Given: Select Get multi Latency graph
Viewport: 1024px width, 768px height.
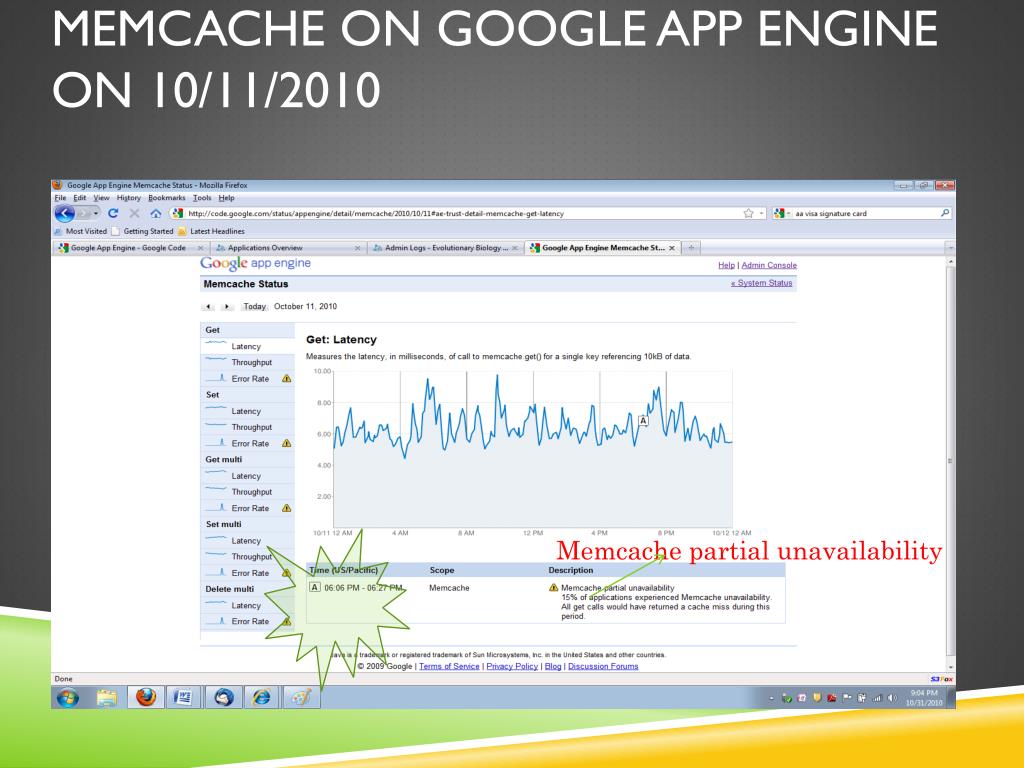Looking at the screenshot, I should point(247,476).
